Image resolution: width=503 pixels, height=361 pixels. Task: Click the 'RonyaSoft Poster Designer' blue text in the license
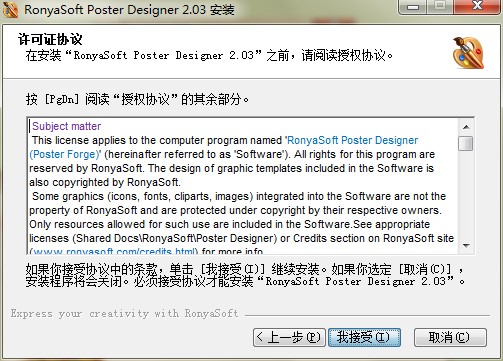click(352, 140)
